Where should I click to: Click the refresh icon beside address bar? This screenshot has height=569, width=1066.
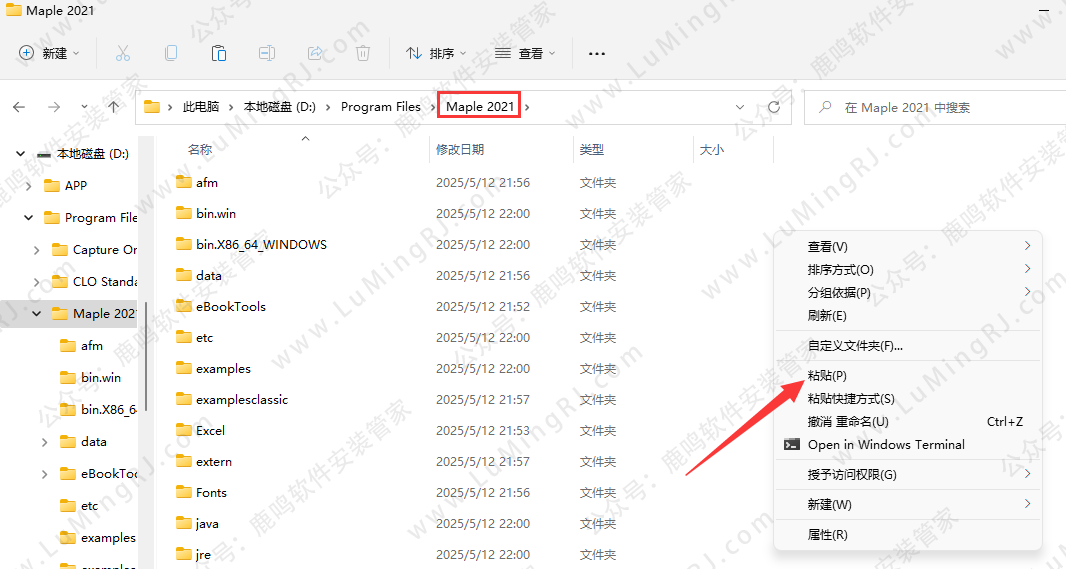pyautogui.click(x=774, y=107)
